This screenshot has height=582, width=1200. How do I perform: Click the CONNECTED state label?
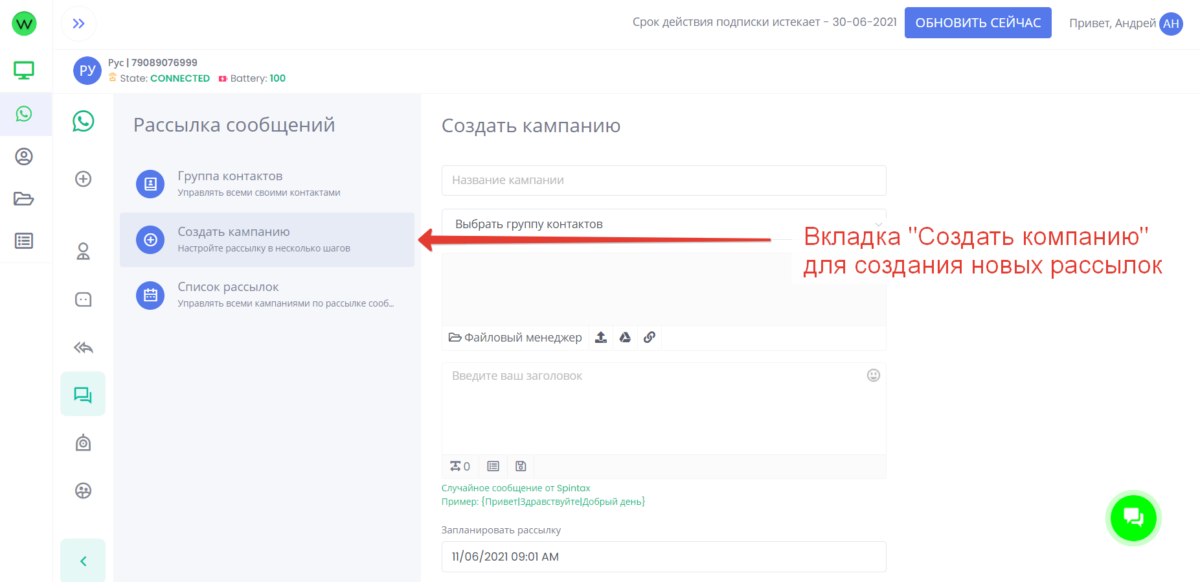(x=180, y=78)
